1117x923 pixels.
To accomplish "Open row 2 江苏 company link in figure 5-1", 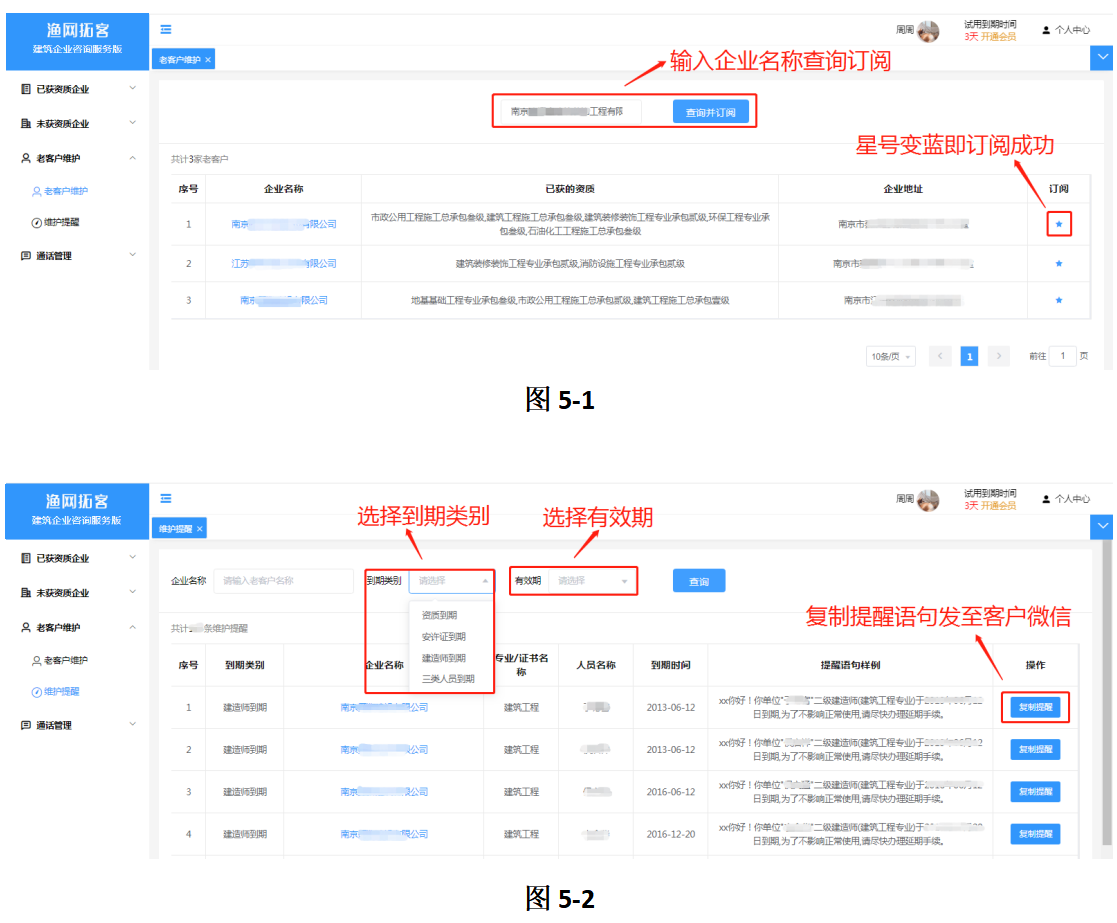I will (x=284, y=264).
